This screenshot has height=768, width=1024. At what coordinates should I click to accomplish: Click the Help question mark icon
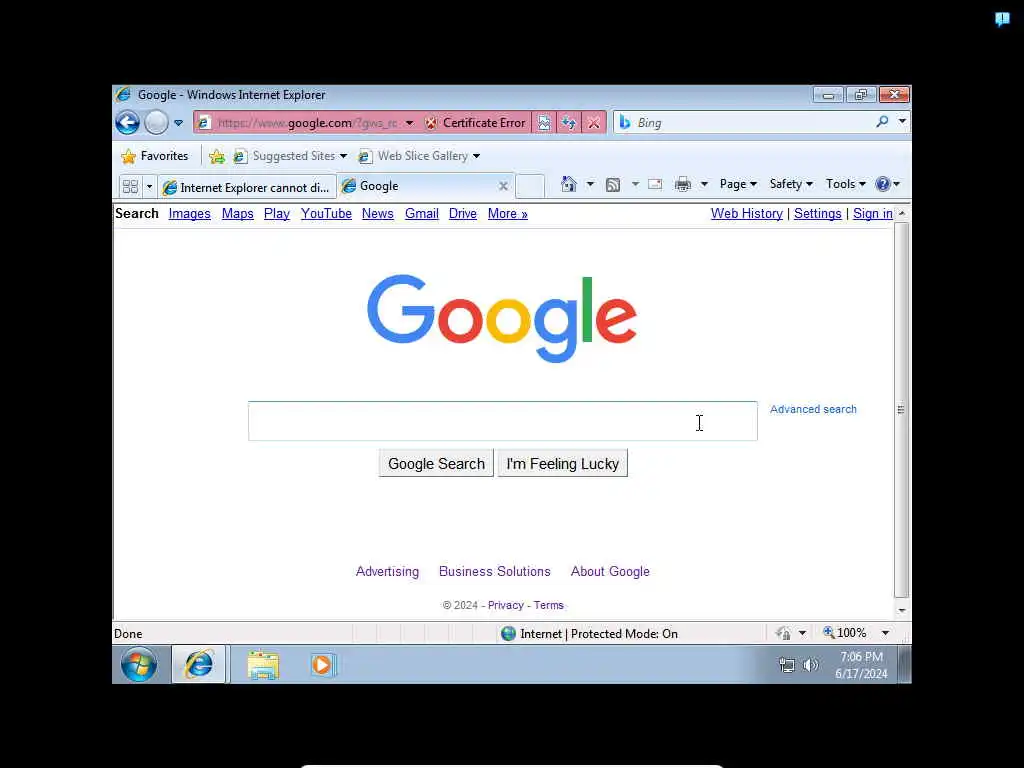[883, 184]
